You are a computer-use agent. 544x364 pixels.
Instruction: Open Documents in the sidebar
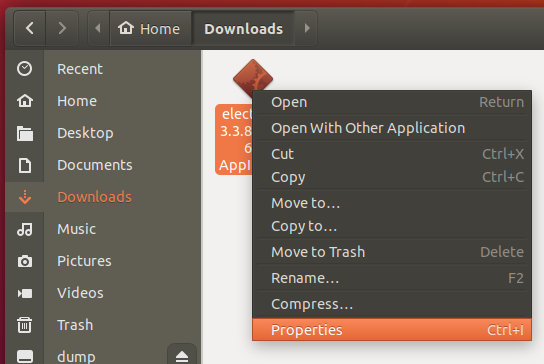pyautogui.click(x=95, y=165)
